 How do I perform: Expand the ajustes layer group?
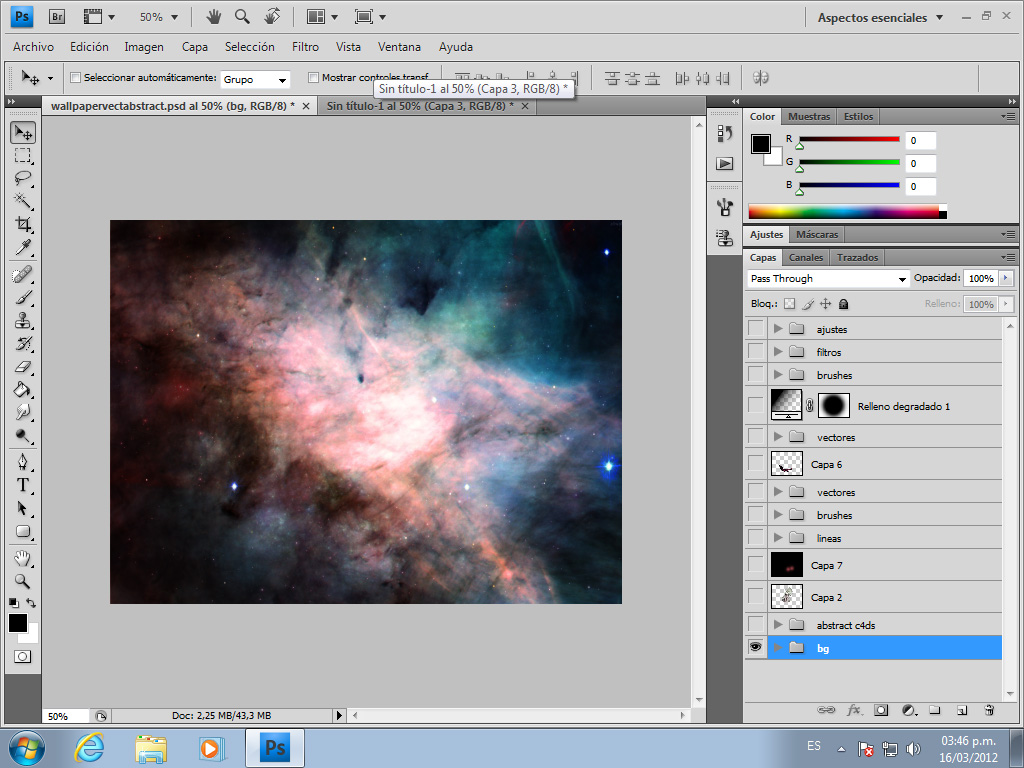click(x=777, y=329)
